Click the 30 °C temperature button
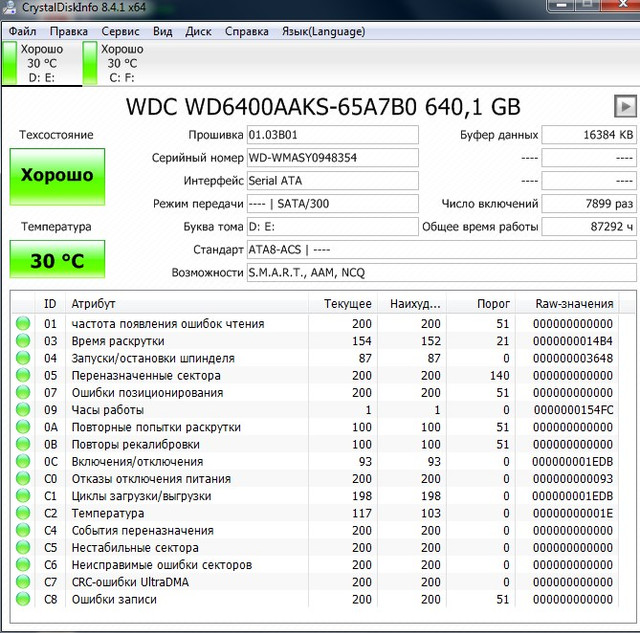640x633 pixels. (57, 260)
